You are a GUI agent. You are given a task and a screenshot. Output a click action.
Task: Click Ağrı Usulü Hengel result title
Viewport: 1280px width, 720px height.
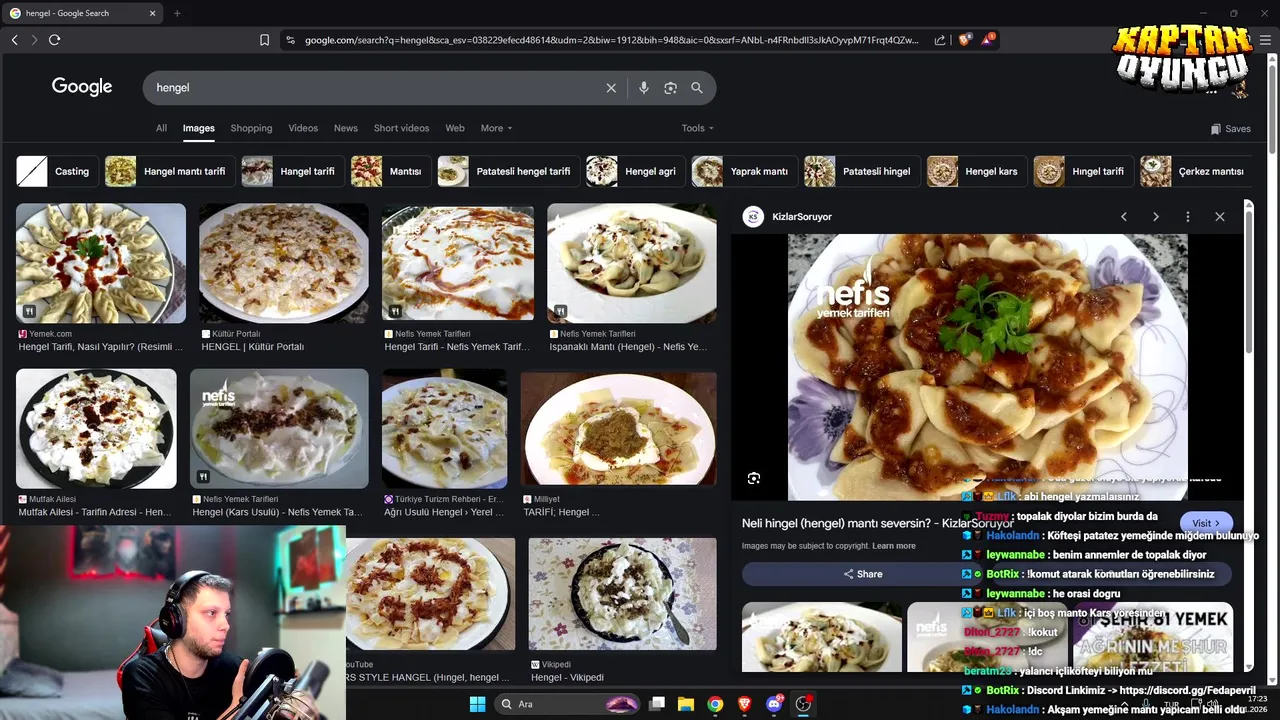click(x=444, y=512)
